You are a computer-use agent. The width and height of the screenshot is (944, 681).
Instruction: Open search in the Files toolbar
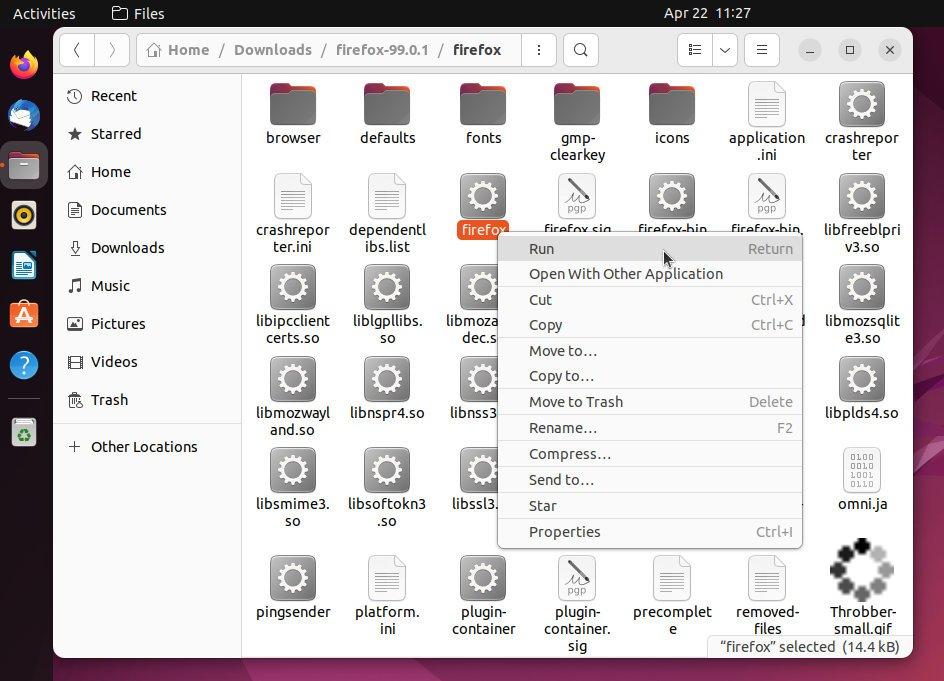pos(580,49)
